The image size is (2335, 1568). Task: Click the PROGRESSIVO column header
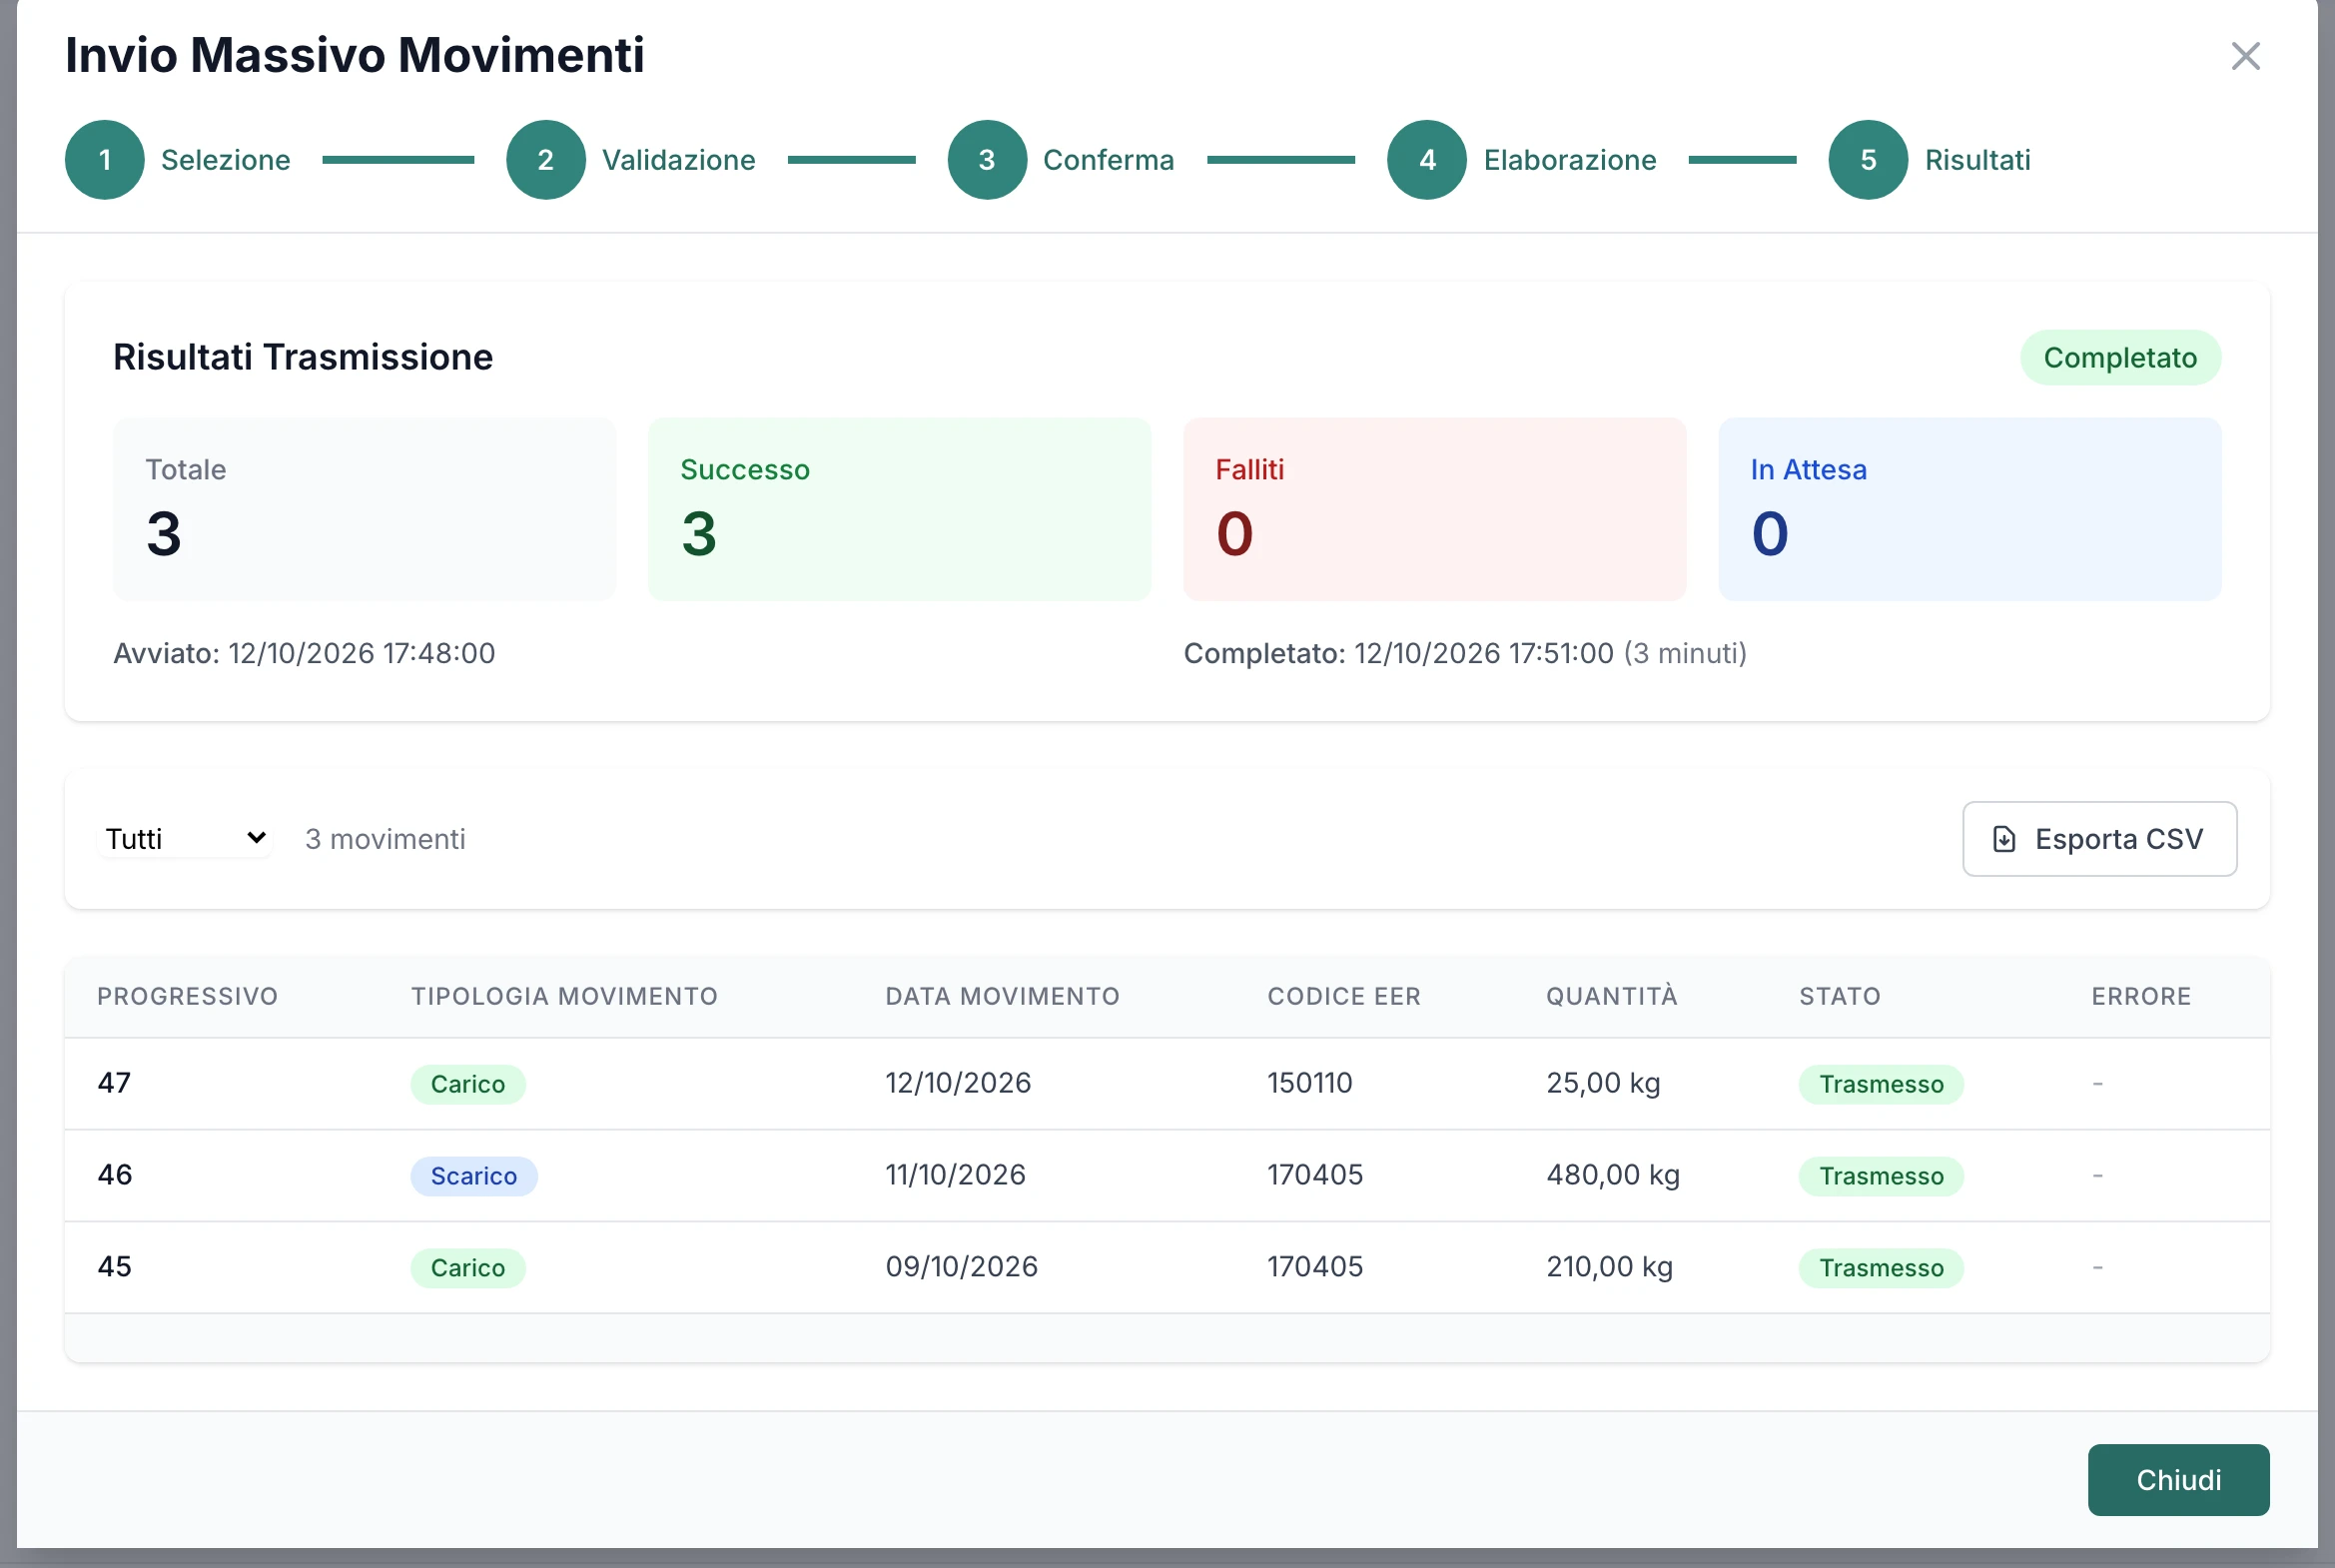(188, 996)
